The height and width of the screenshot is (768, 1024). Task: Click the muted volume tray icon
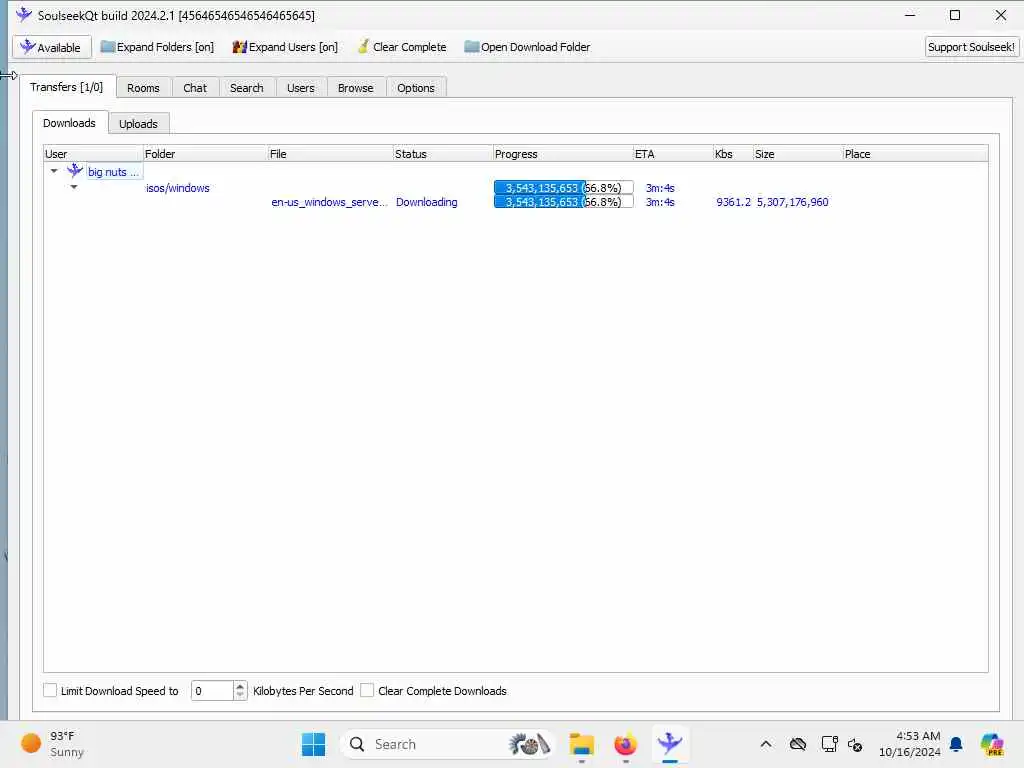(855, 744)
